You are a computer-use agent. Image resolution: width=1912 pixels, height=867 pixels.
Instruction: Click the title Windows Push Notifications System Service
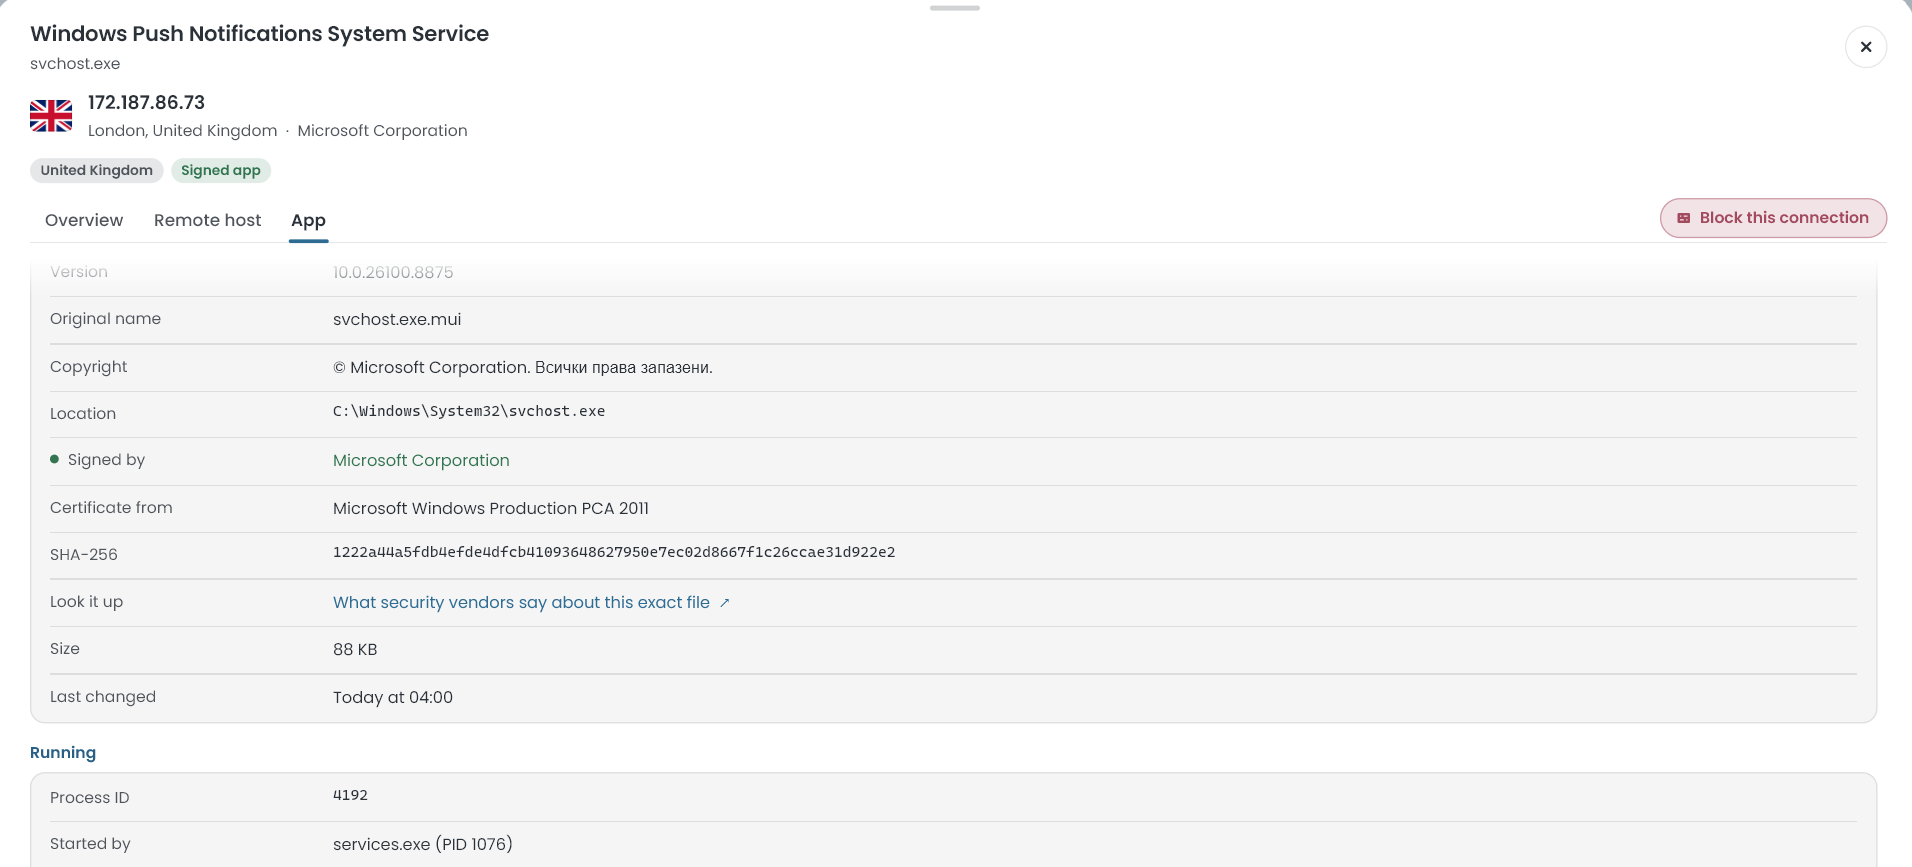(x=259, y=33)
